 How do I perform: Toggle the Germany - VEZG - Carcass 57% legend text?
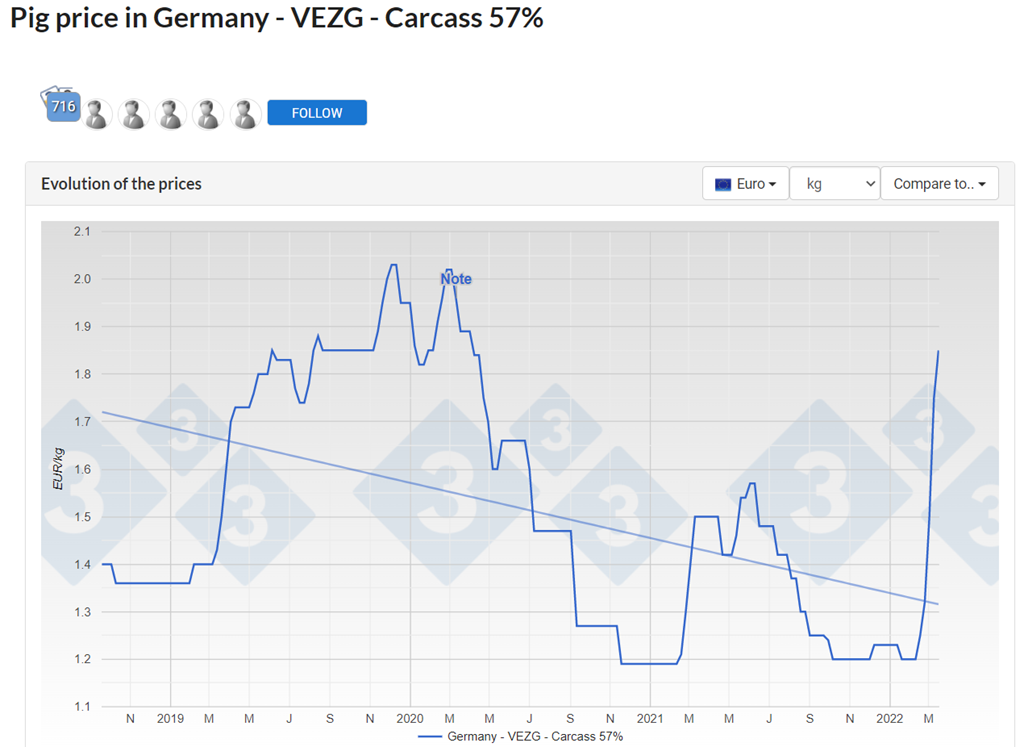[535, 737]
